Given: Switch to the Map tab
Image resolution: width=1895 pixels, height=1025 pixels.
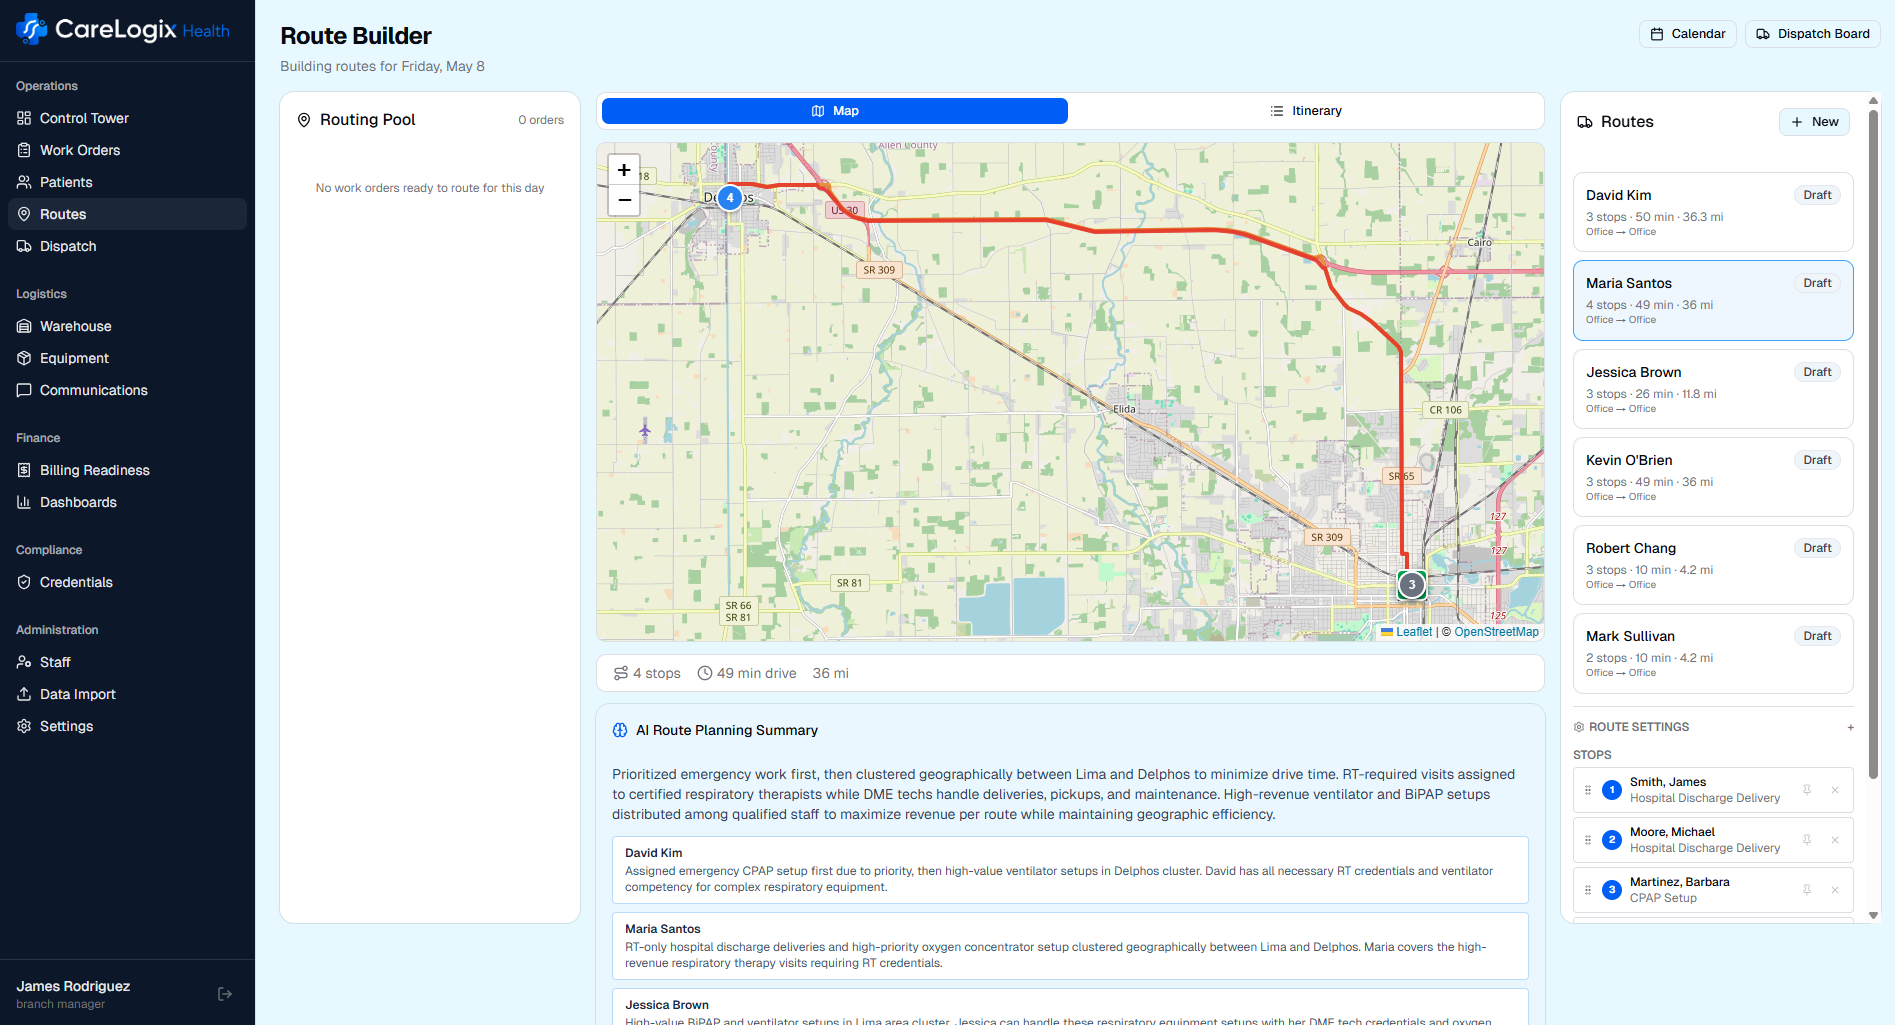Looking at the screenshot, I should pos(835,111).
